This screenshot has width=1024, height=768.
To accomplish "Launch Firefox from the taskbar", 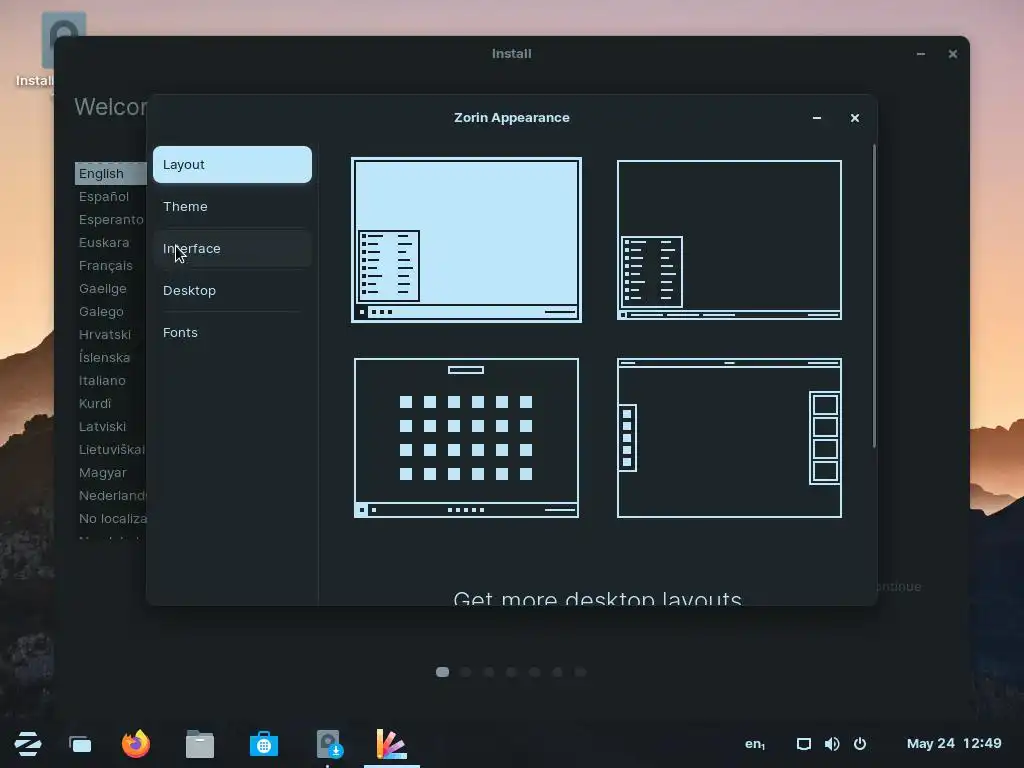I will coord(136,744).
